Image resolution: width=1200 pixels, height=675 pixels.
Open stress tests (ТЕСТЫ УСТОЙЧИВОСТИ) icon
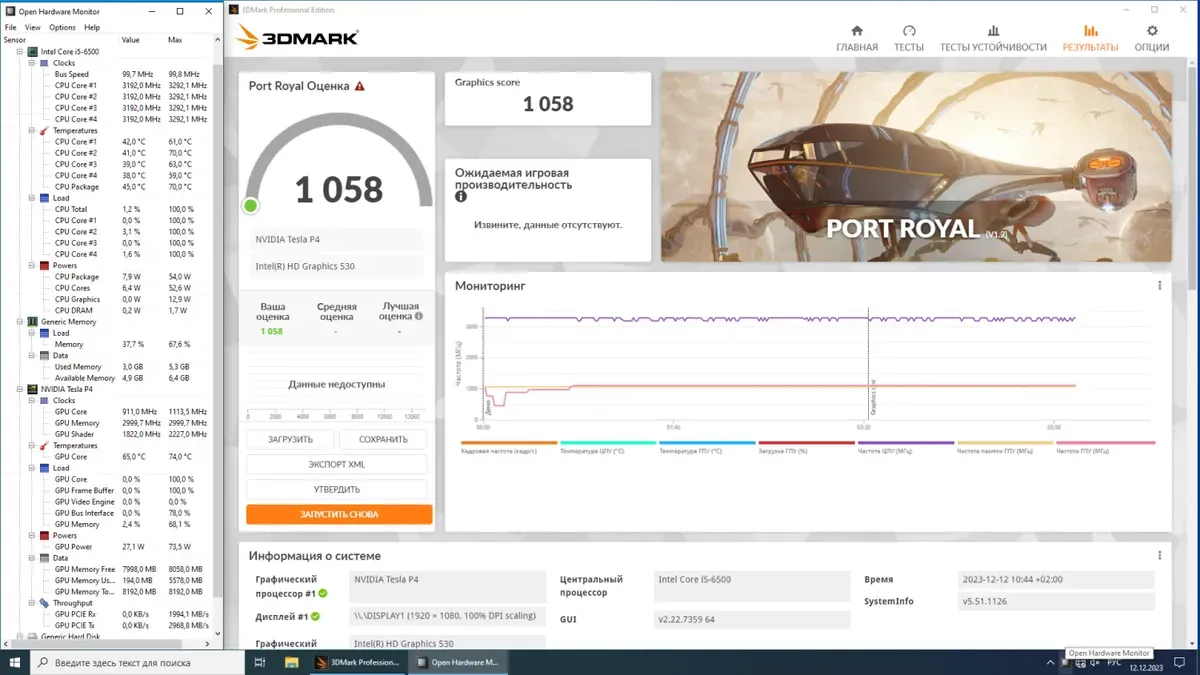(993, 31)
